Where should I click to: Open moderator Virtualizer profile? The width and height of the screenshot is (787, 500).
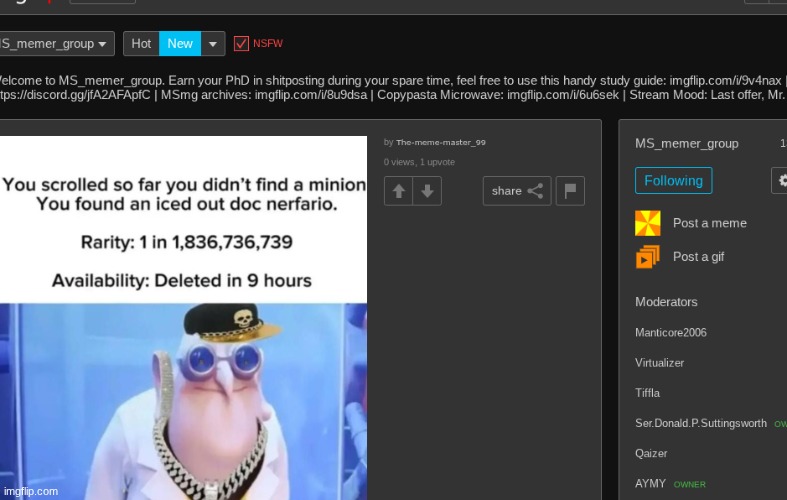pyautogui.click(x=660, y=362)
